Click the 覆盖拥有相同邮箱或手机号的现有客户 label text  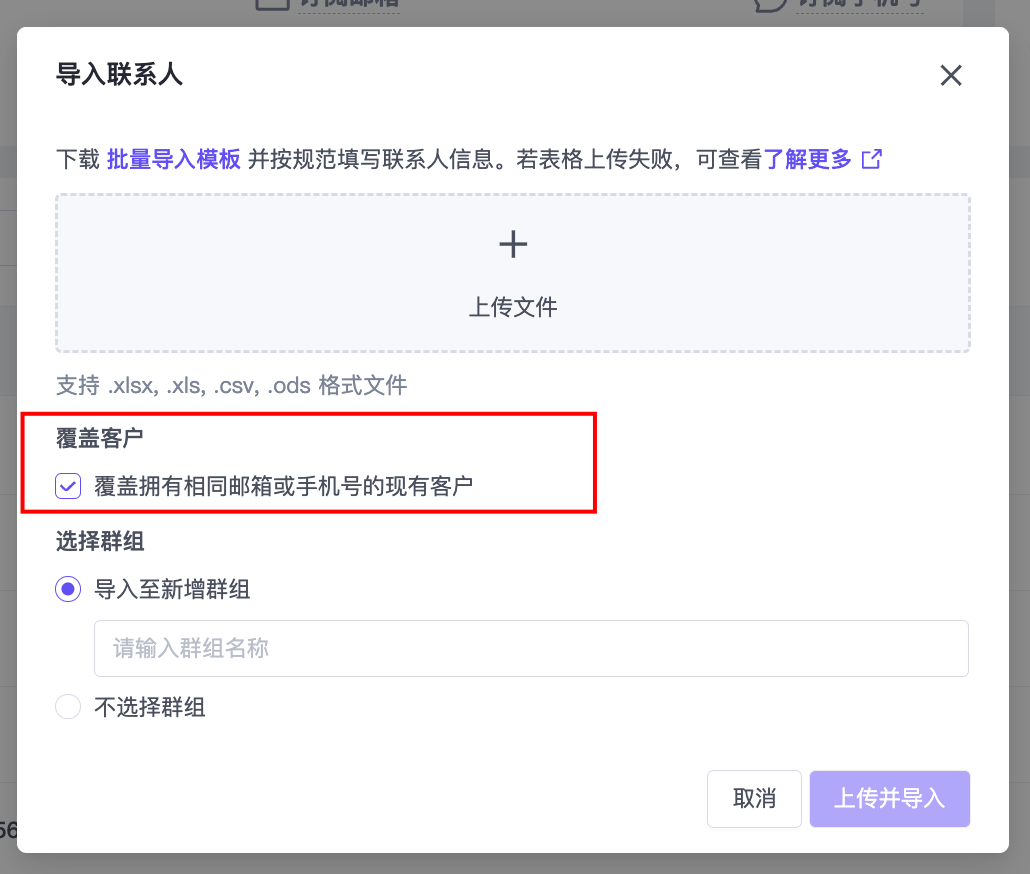click(x=283, y=487)
